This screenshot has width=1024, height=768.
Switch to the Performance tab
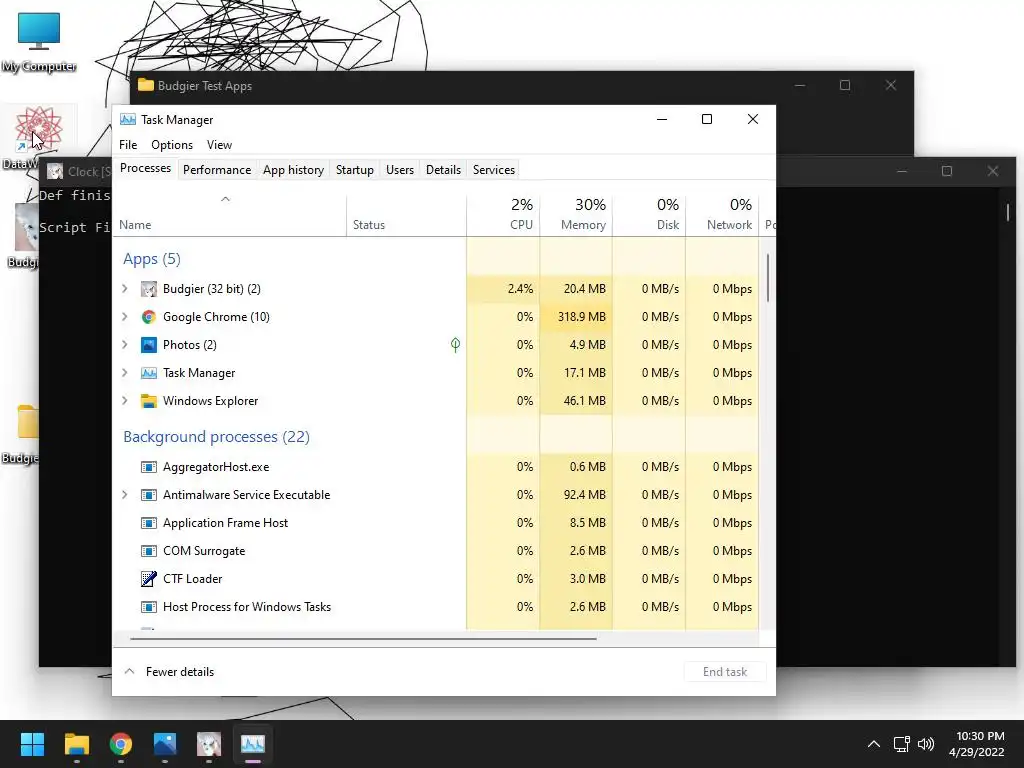pos(217,170)
